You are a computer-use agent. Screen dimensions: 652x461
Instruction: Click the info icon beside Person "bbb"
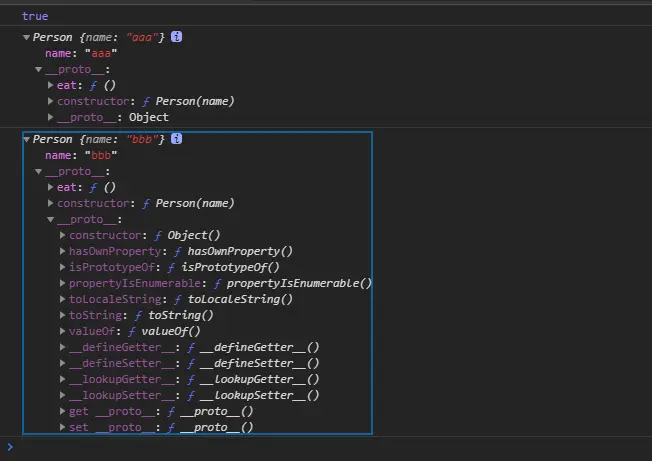(176, 138)
